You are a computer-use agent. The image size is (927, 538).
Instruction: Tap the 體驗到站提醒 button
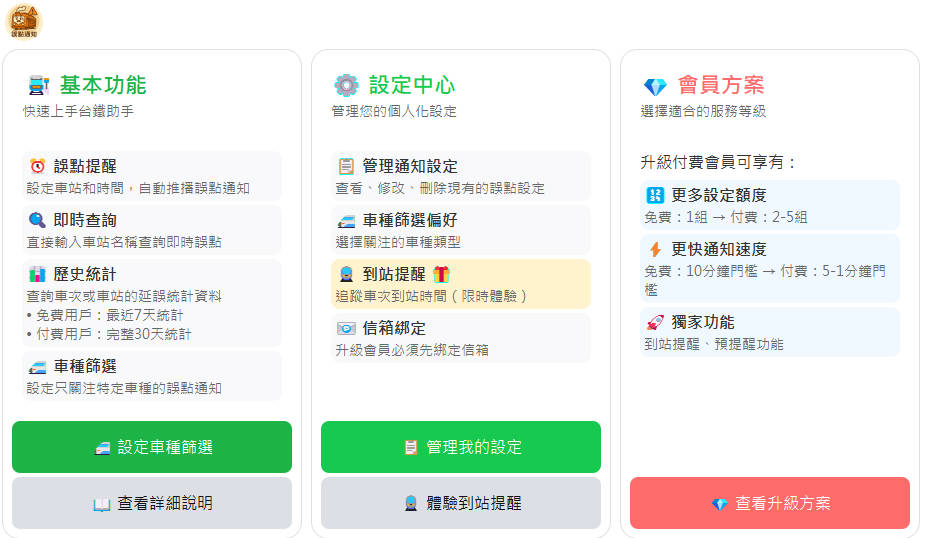[x=461, y=503]
